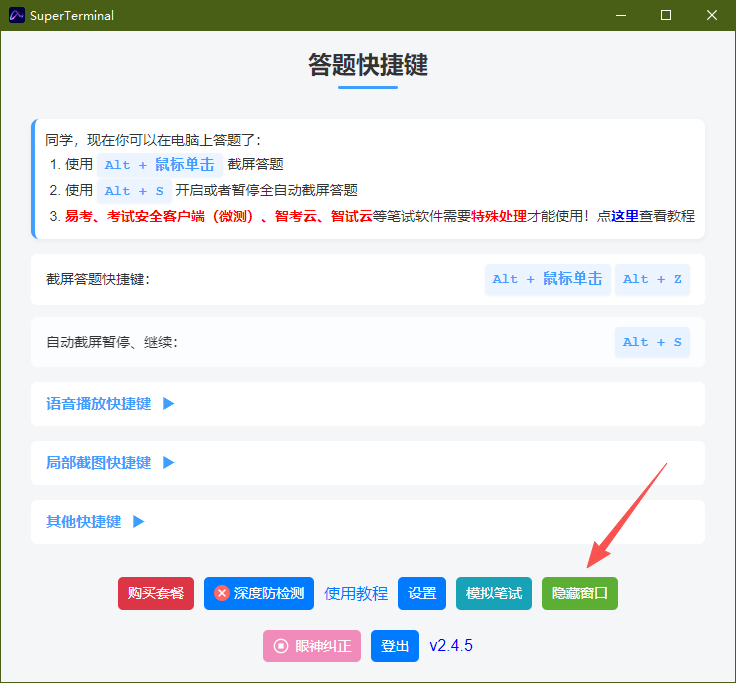Expand the 语音播放快捷键 section arrow
736x683 pixels.
(169, 404)
